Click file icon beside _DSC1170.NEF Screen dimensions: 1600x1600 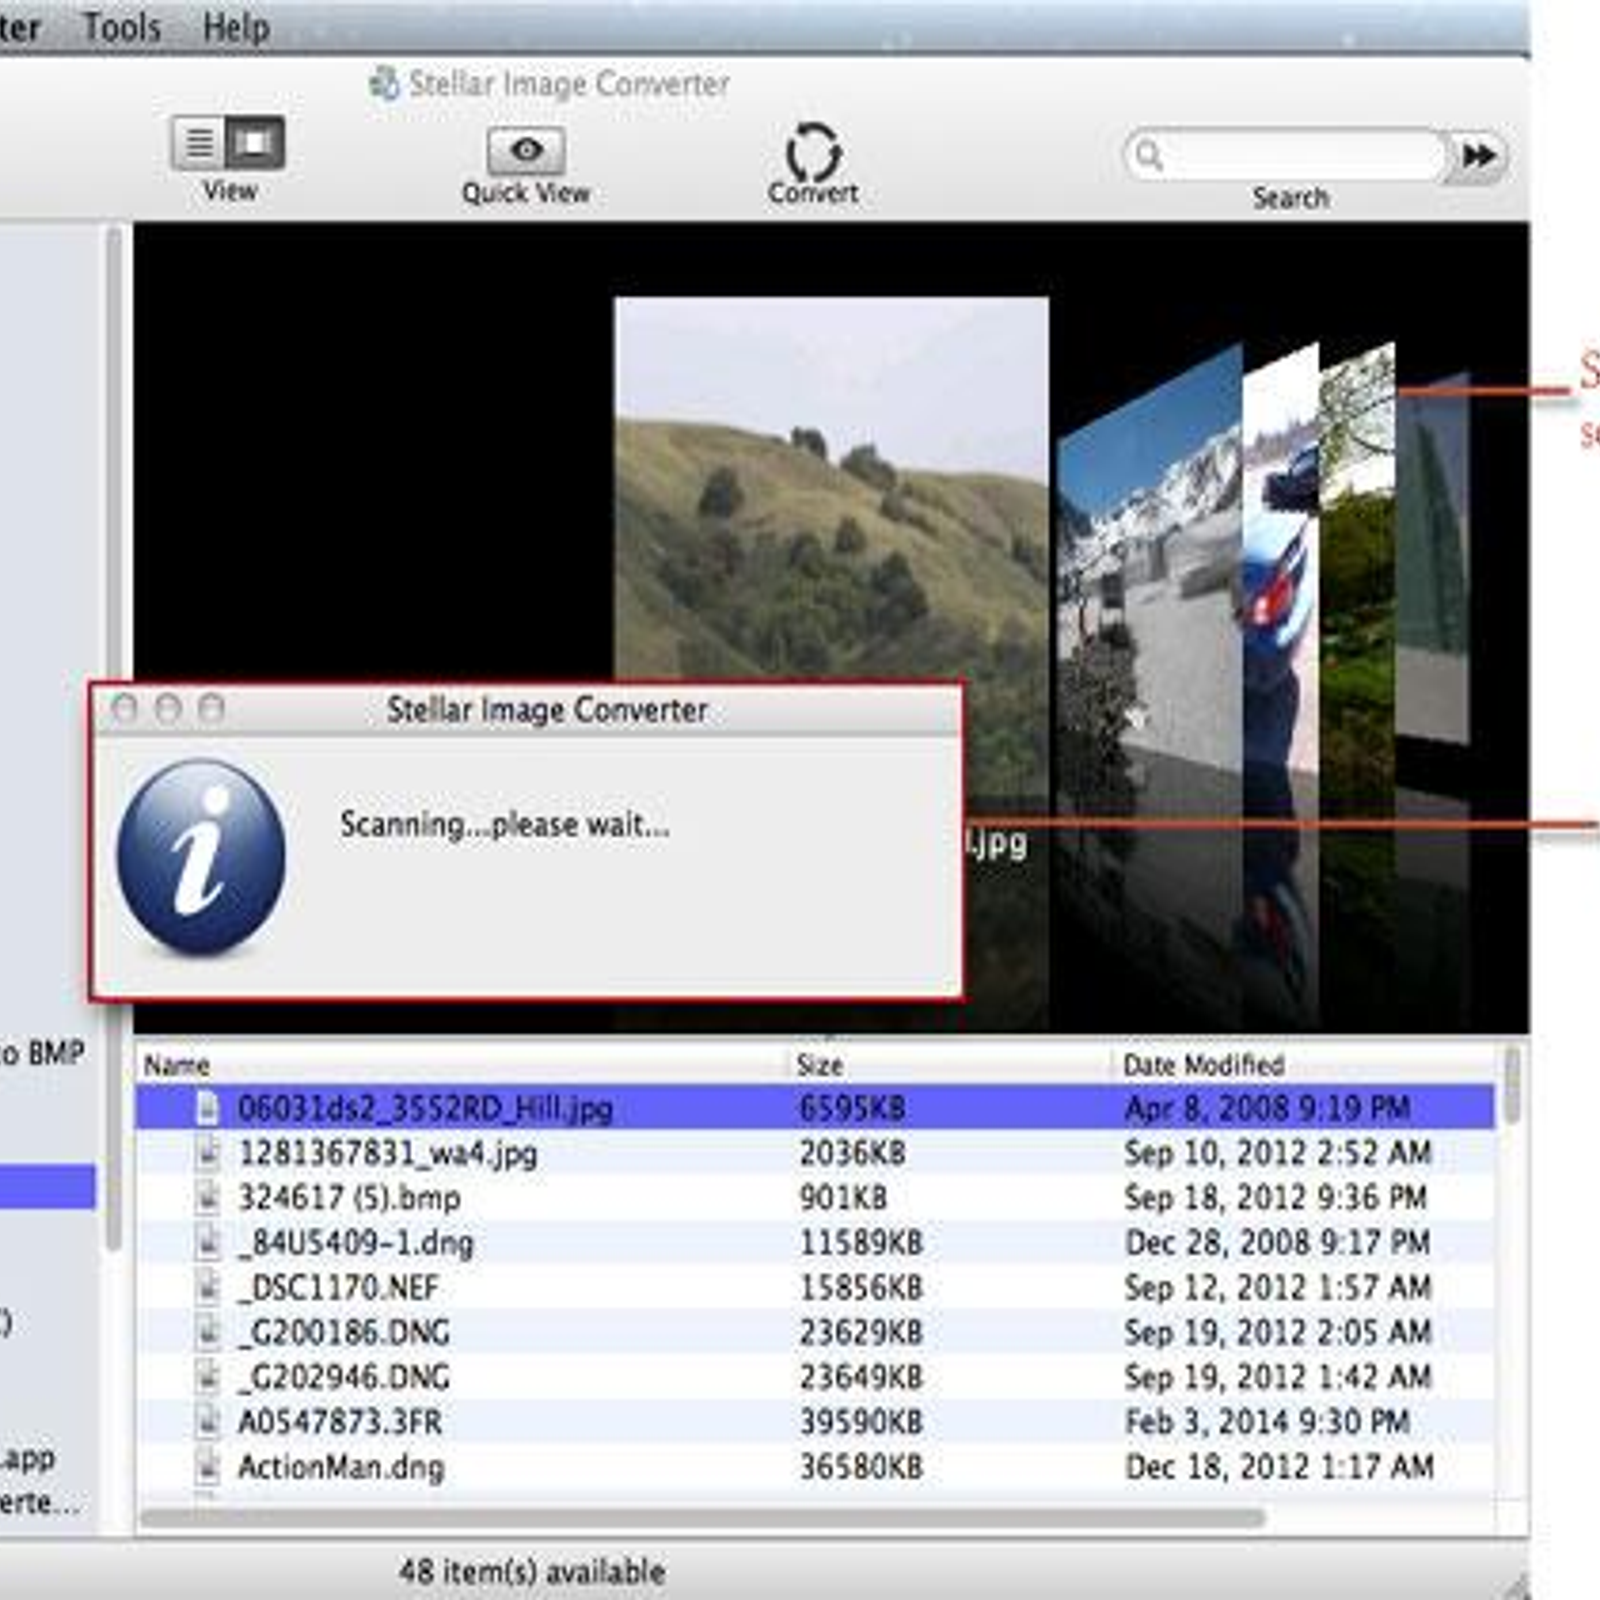[x=207, y=1288]
